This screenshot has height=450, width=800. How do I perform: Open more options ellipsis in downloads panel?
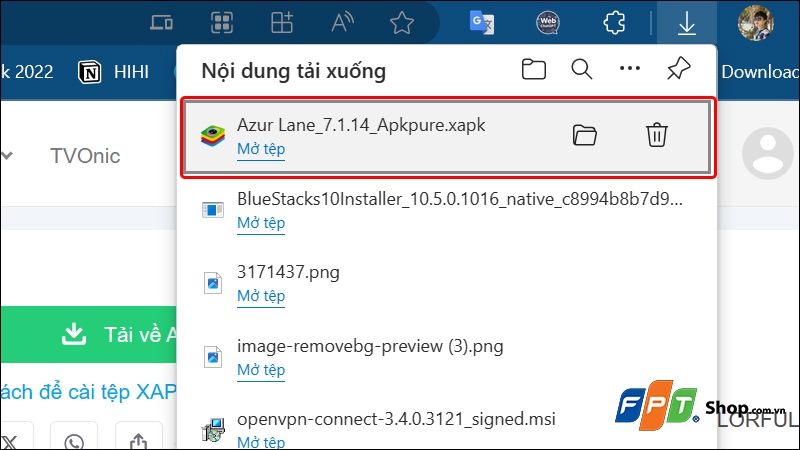pos(630,68)
